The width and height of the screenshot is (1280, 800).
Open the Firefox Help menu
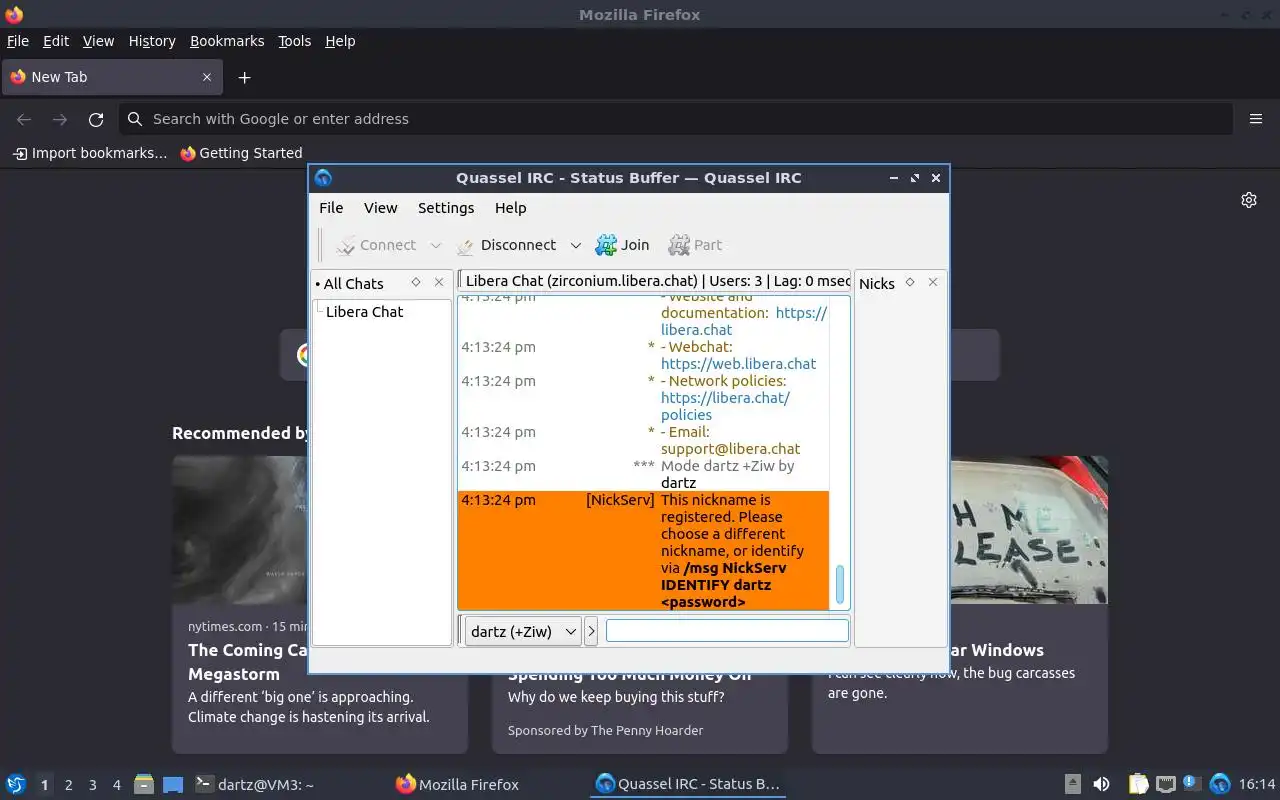[340, 41]
